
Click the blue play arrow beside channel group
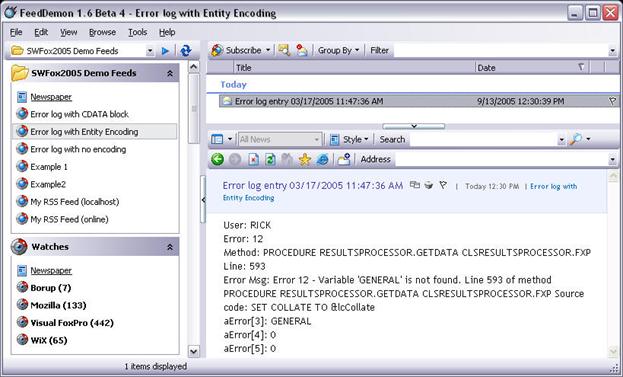tap(165, 51)
